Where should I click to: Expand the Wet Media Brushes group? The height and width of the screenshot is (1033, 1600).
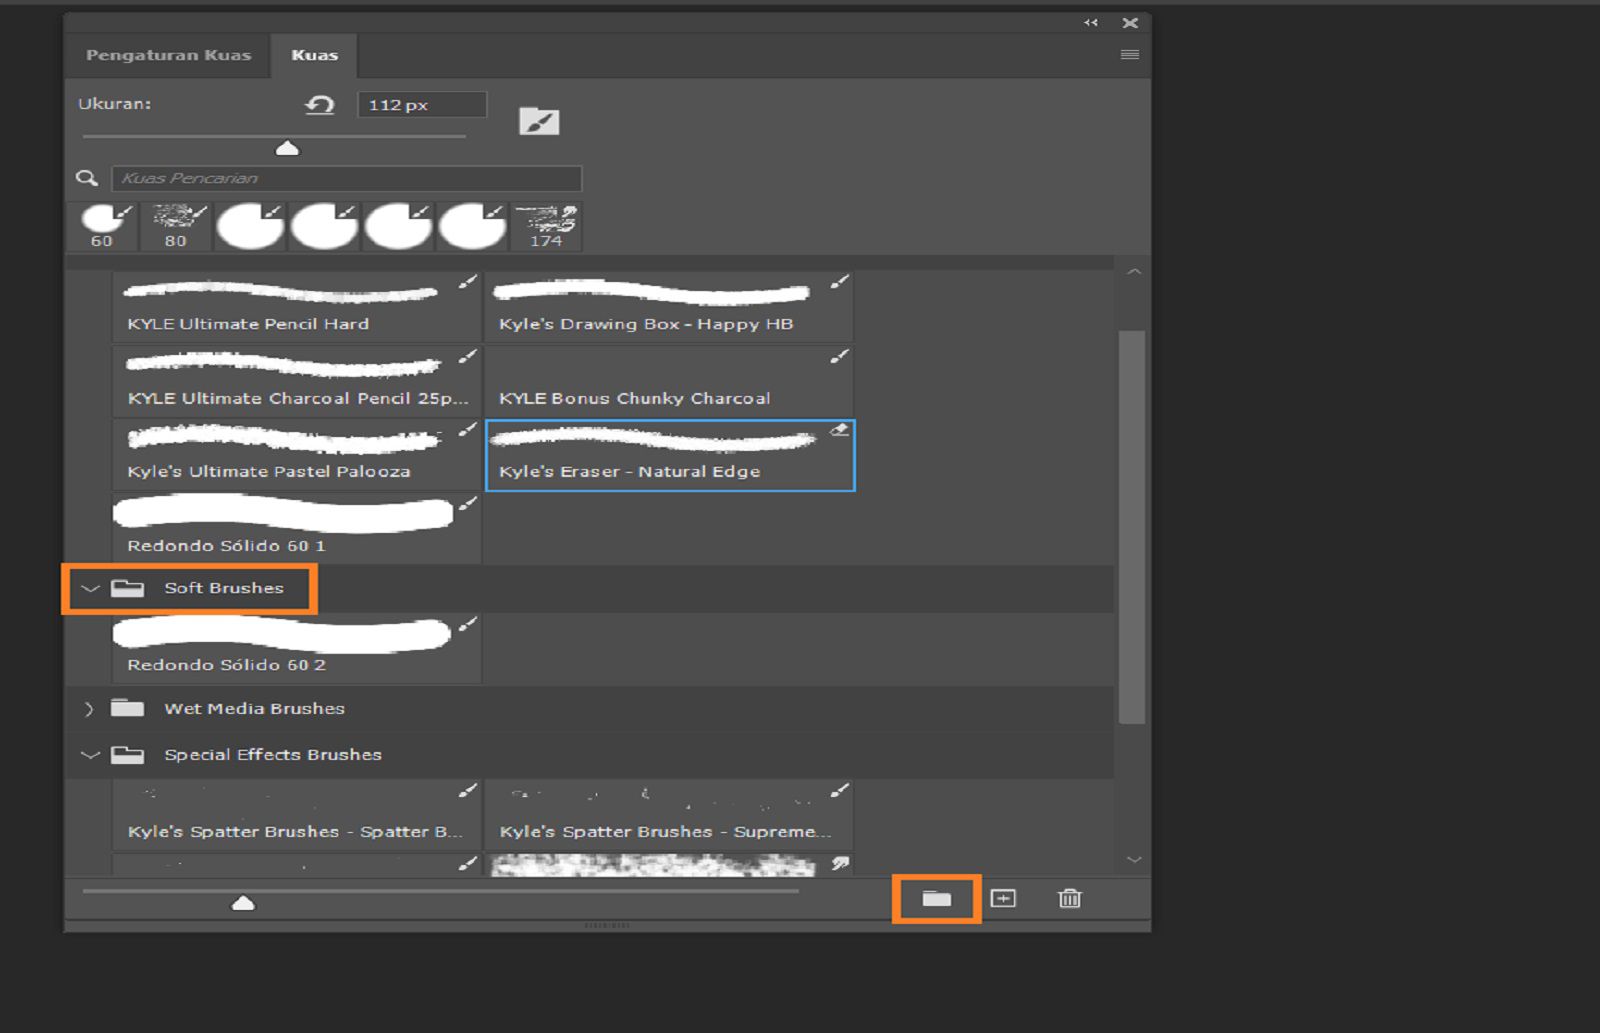pos(90,708)
